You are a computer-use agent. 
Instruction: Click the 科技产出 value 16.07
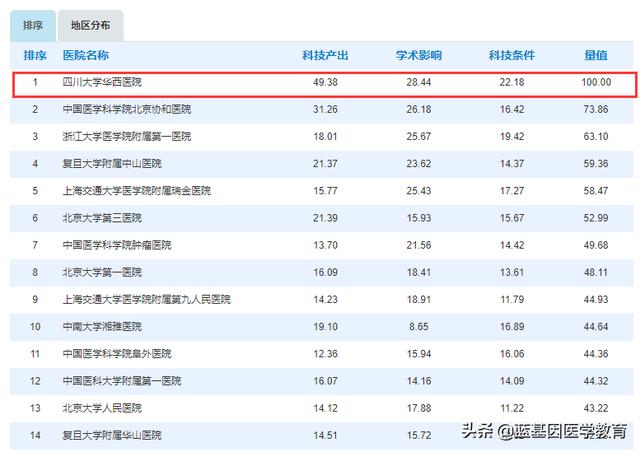325,381
